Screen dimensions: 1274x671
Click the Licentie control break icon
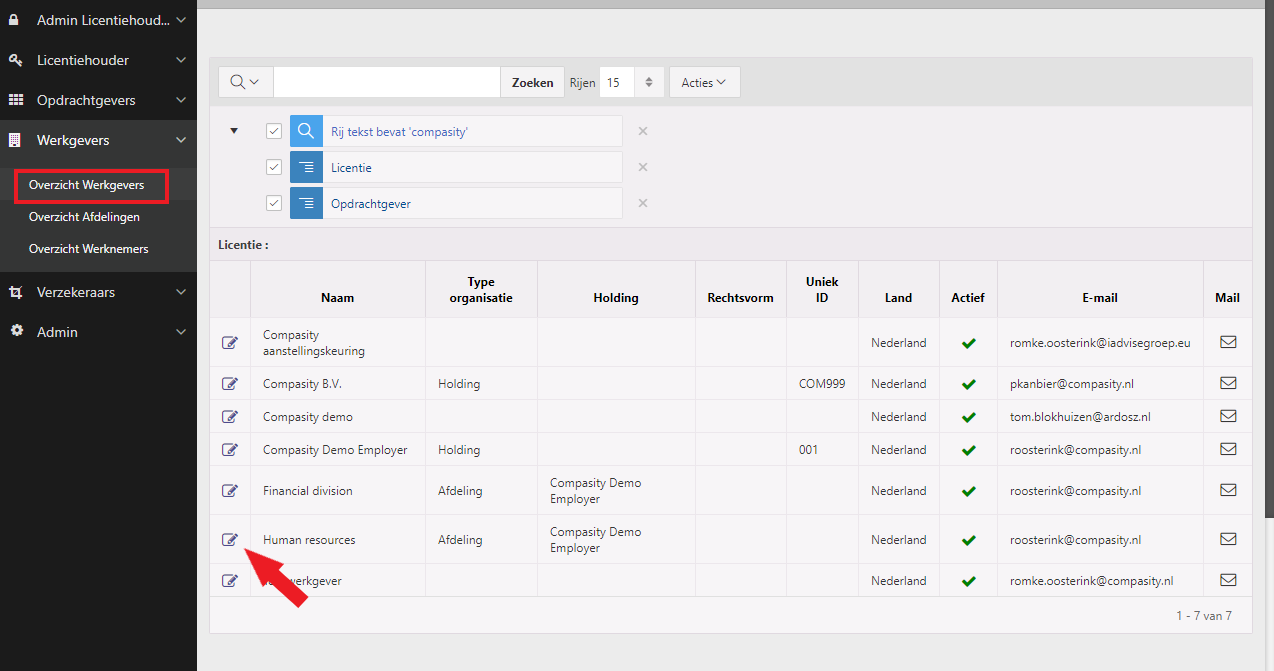point(306,167)
